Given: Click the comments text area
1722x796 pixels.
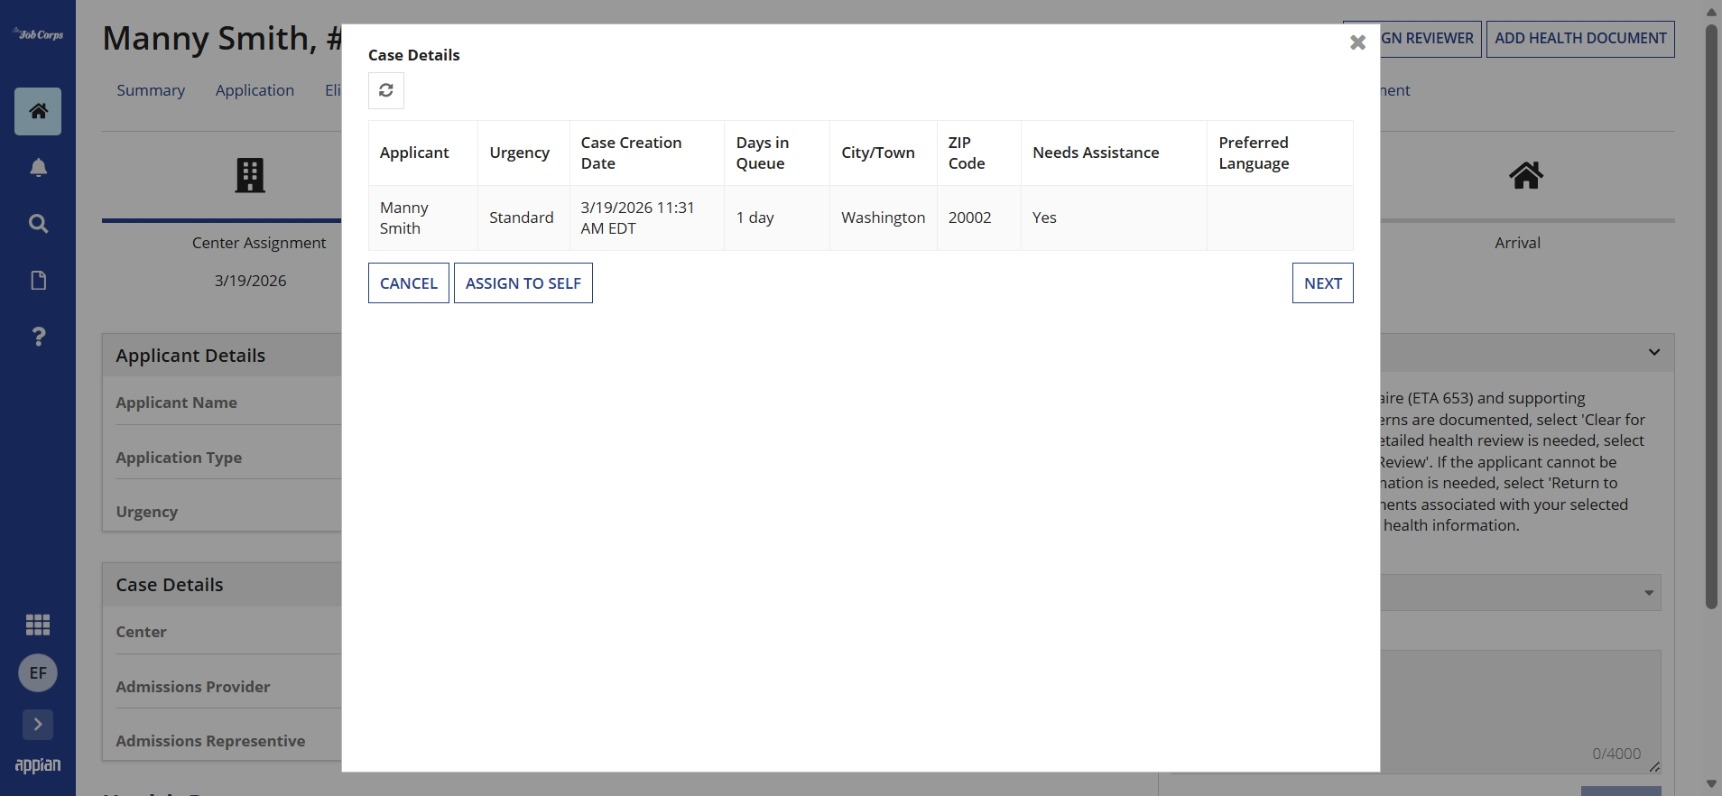Looking at the screenshot, I should click(x=1520, y=711).
